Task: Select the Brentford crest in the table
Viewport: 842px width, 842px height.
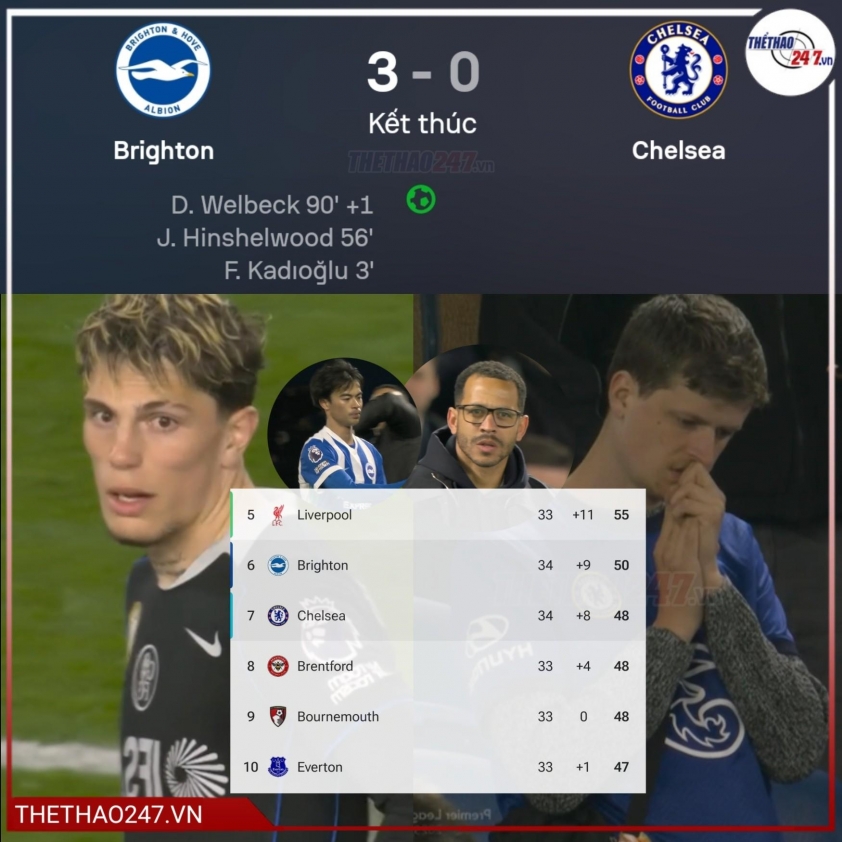Action: coord(278,666)
